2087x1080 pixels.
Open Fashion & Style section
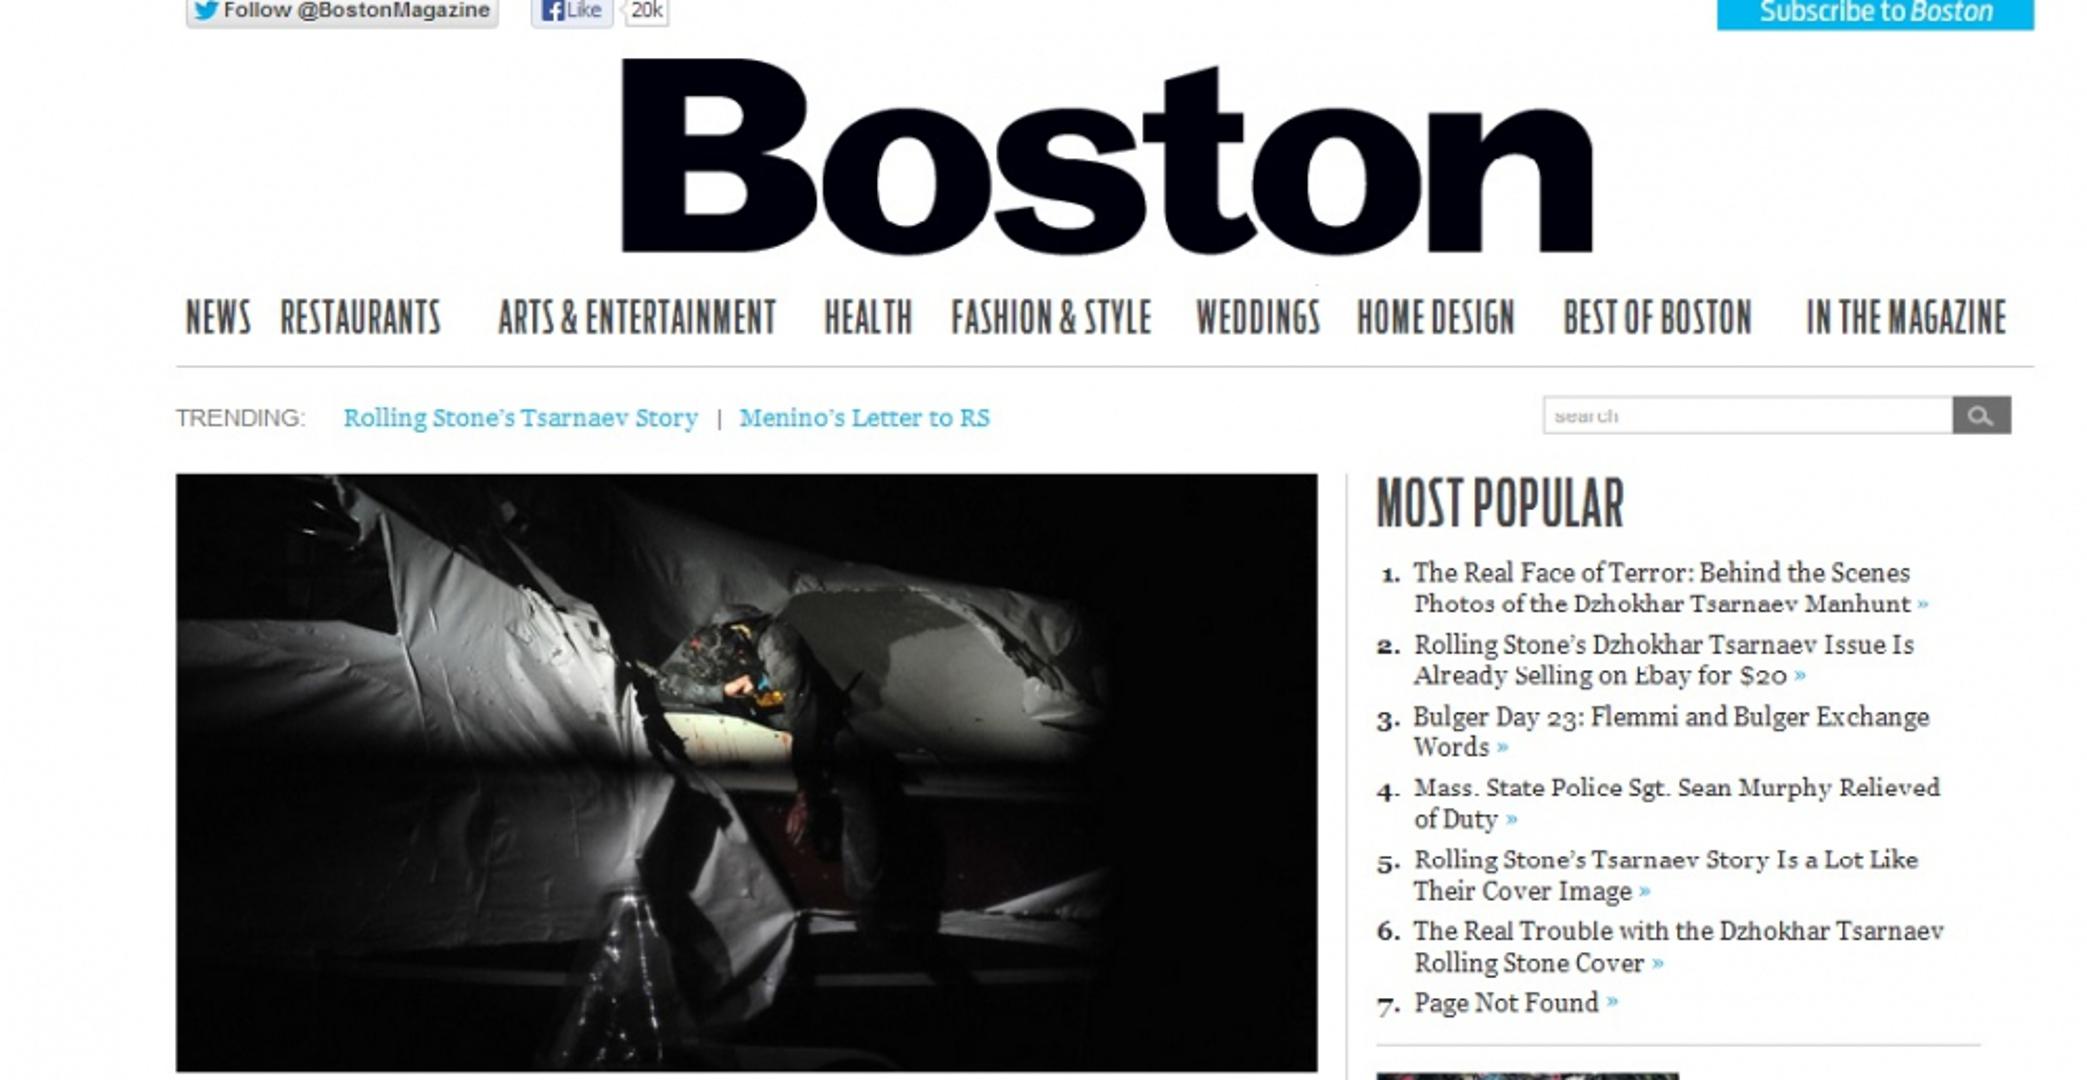point(1051,318)
